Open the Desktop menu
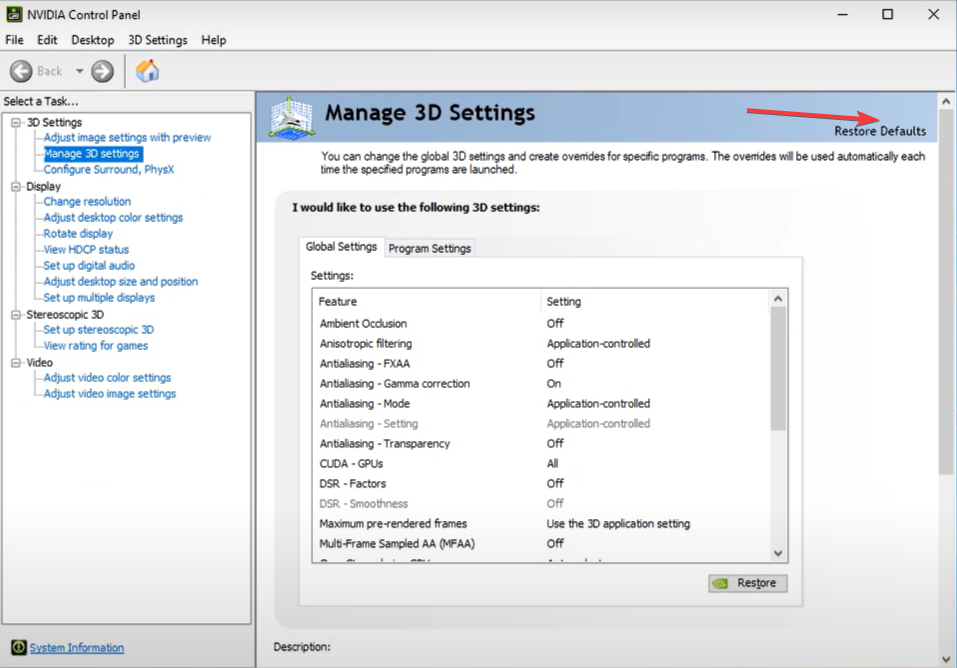 [93, 40]
